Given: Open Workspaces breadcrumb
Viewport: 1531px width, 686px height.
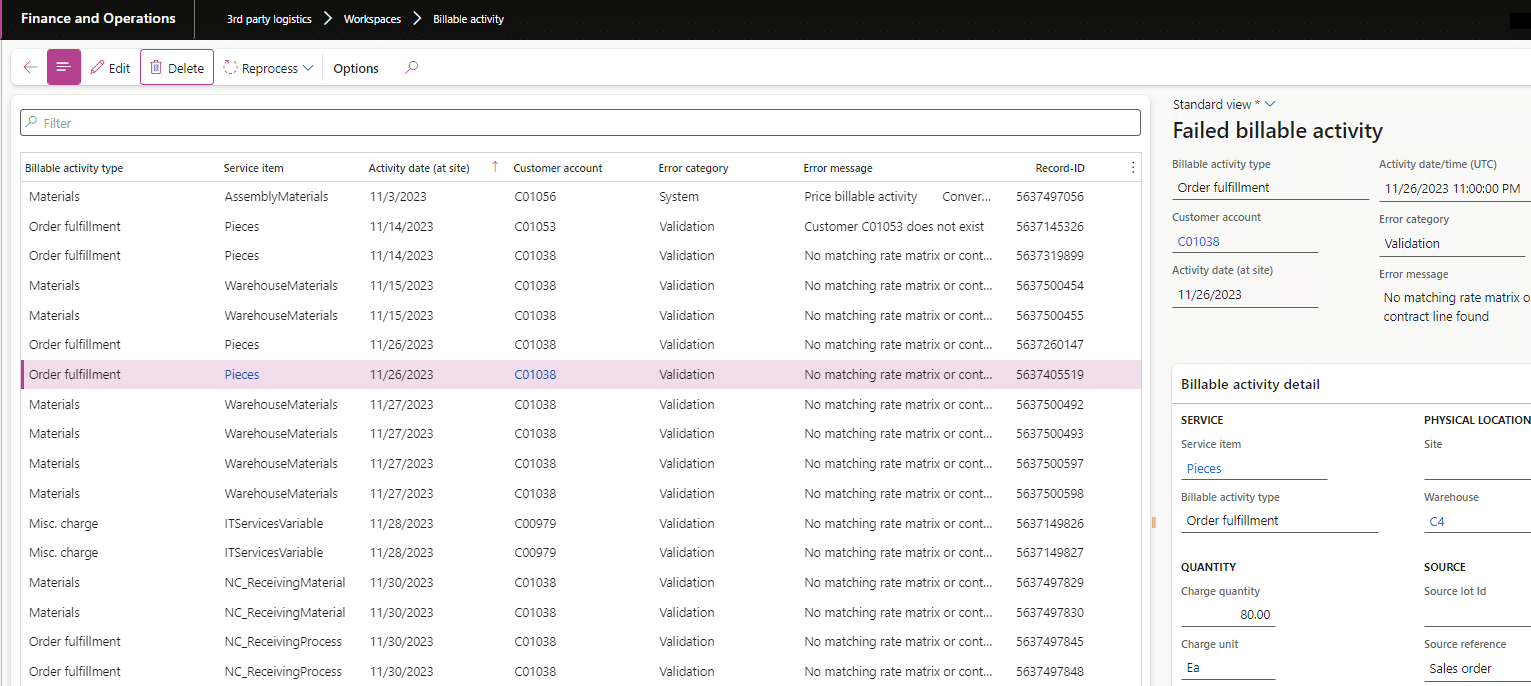Looking at the screenshot, I should [373, 19].
